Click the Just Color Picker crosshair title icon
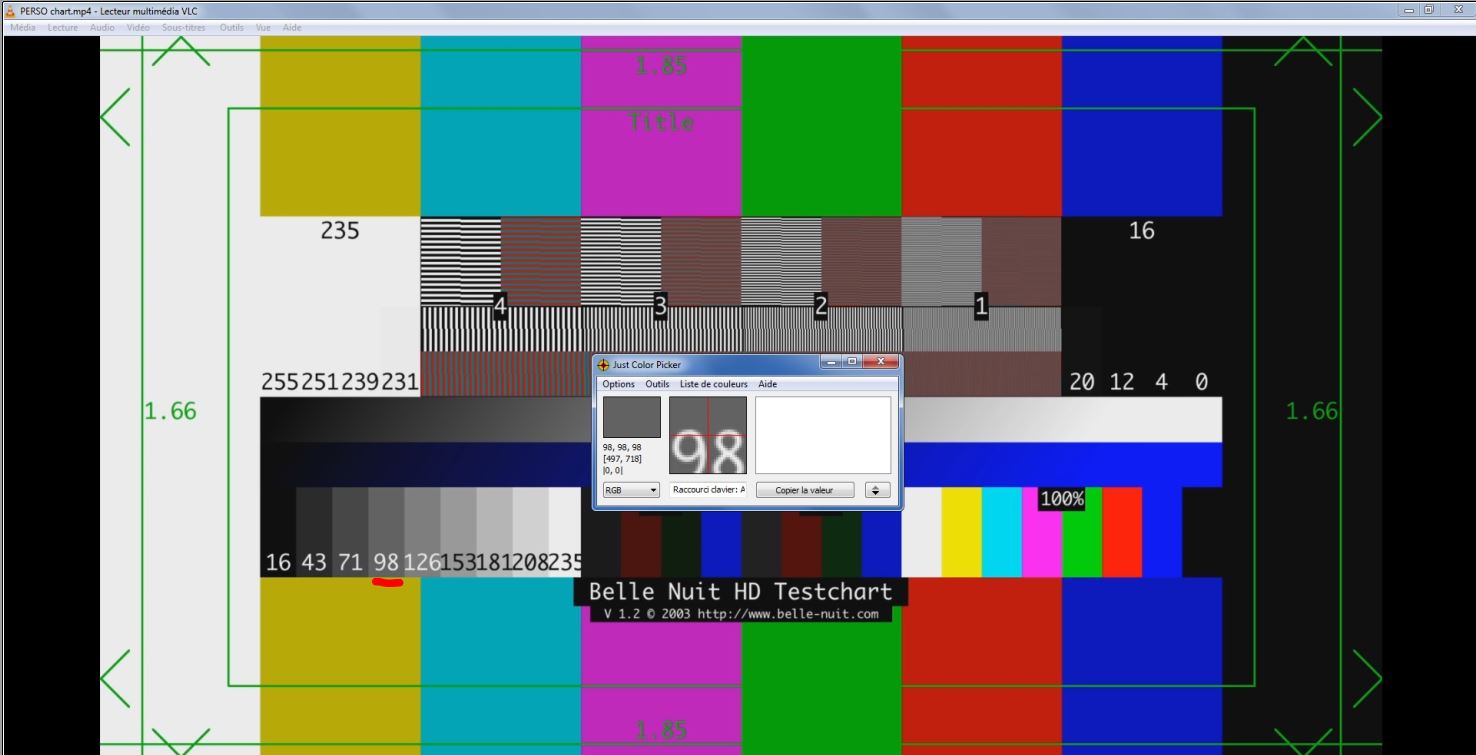The image size is (1476, 755). coord(603,365)
